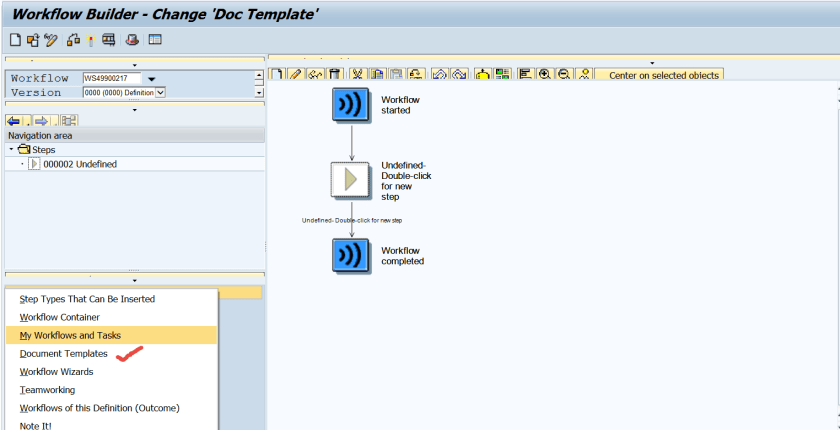
Task: Click the tree layout icon beside navigation arrows
Action: (69, 120)
